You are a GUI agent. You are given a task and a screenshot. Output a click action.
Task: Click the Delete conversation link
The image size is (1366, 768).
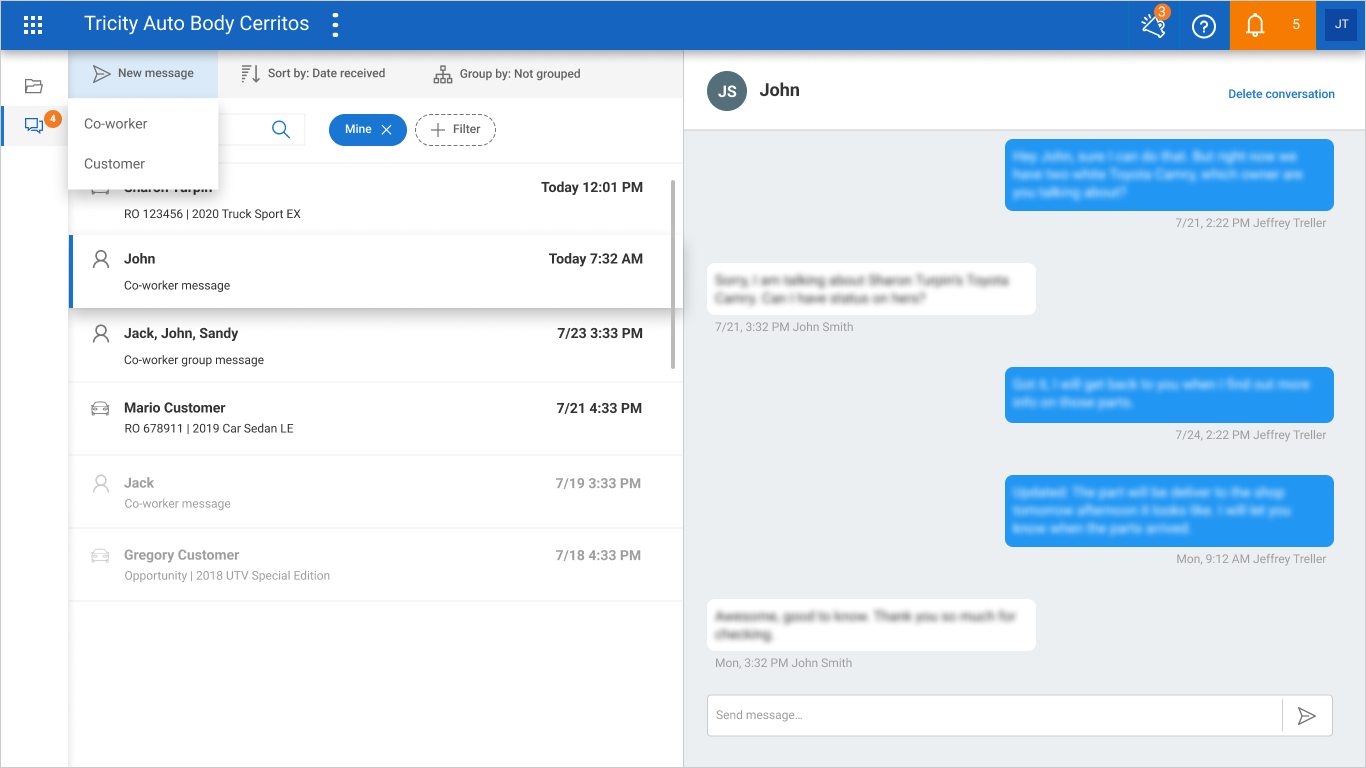[1281, 94]
